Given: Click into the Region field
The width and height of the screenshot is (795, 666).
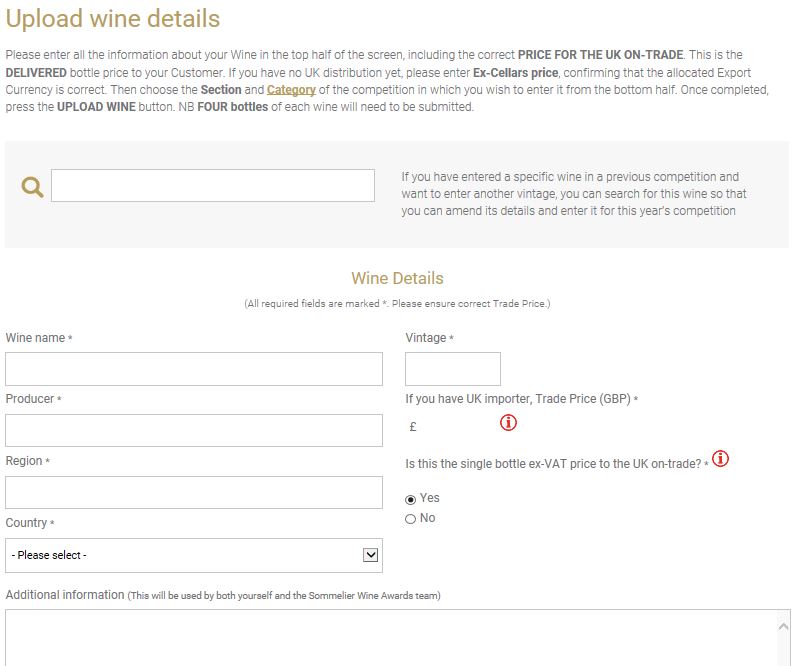Looking at the screenshot, I should click(194, 492).
